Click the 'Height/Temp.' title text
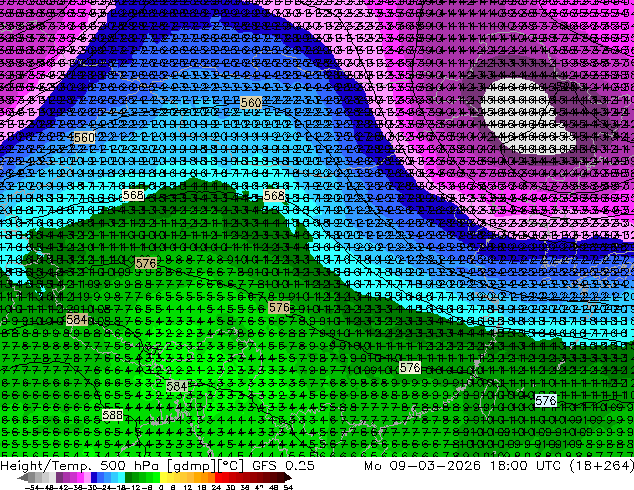 tap(46, 465)
